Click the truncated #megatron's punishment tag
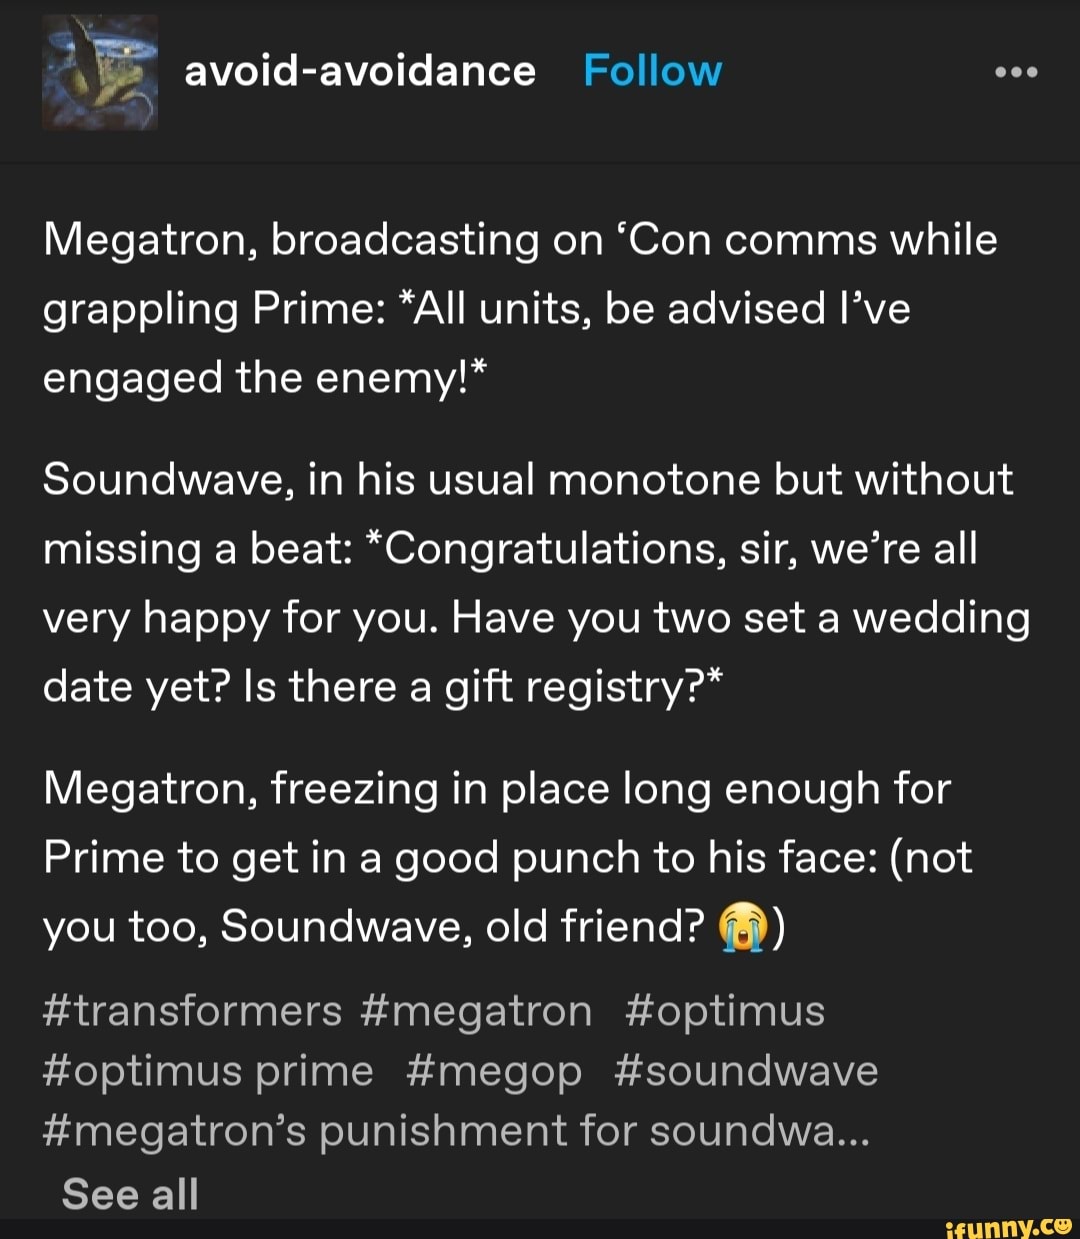 (457, 1131)
